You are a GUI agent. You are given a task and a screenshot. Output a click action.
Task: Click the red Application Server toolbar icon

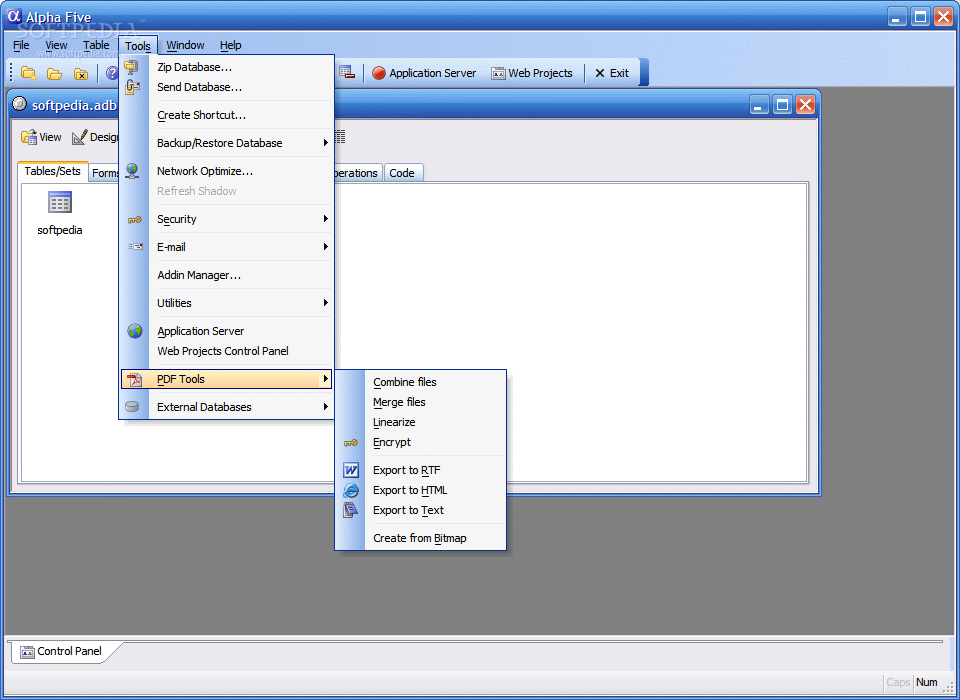379,73
